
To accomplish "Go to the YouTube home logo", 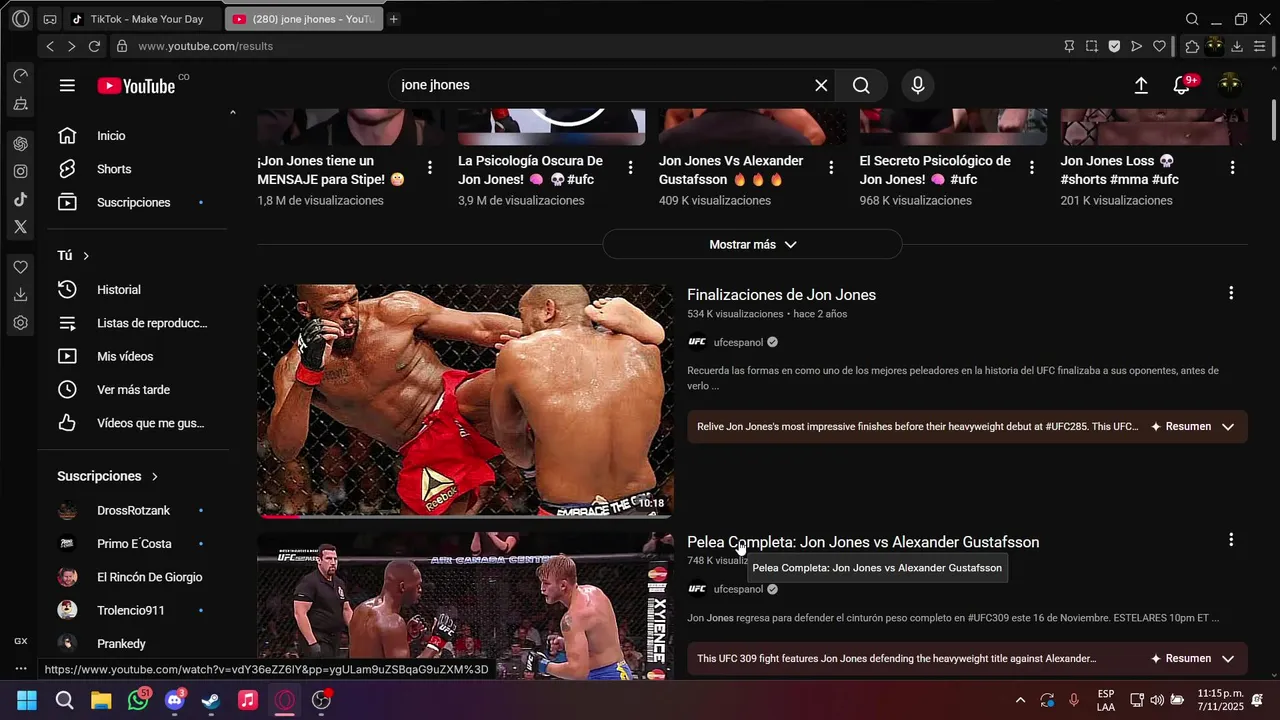I will pyautogui.click(x=137, y=86).
